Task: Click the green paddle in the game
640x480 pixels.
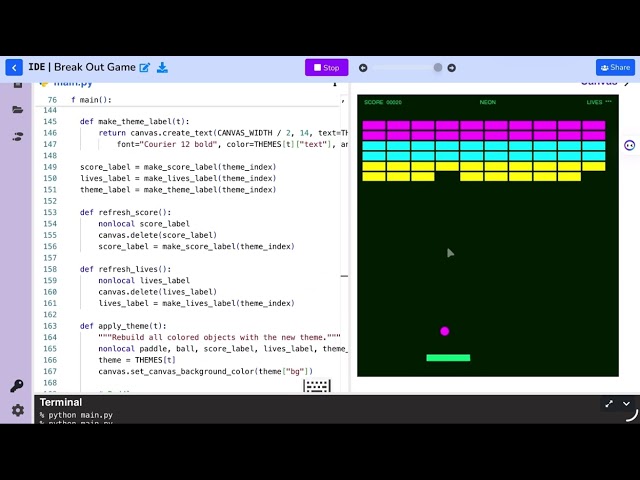Action: (448, 358)
